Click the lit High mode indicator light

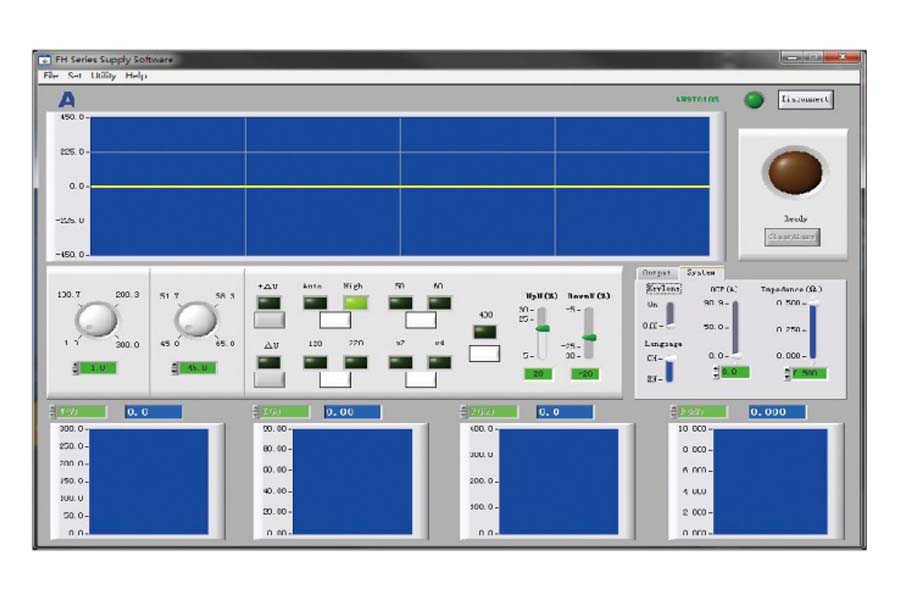point(357,302)
